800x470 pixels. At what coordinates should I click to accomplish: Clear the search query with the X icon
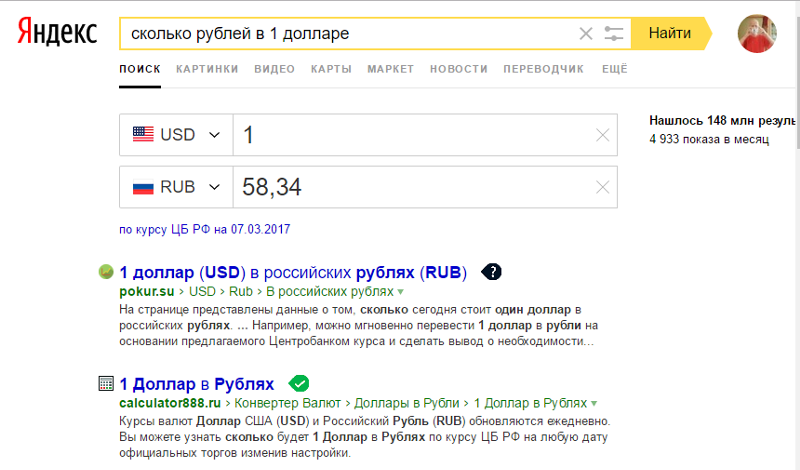[586, 34]
